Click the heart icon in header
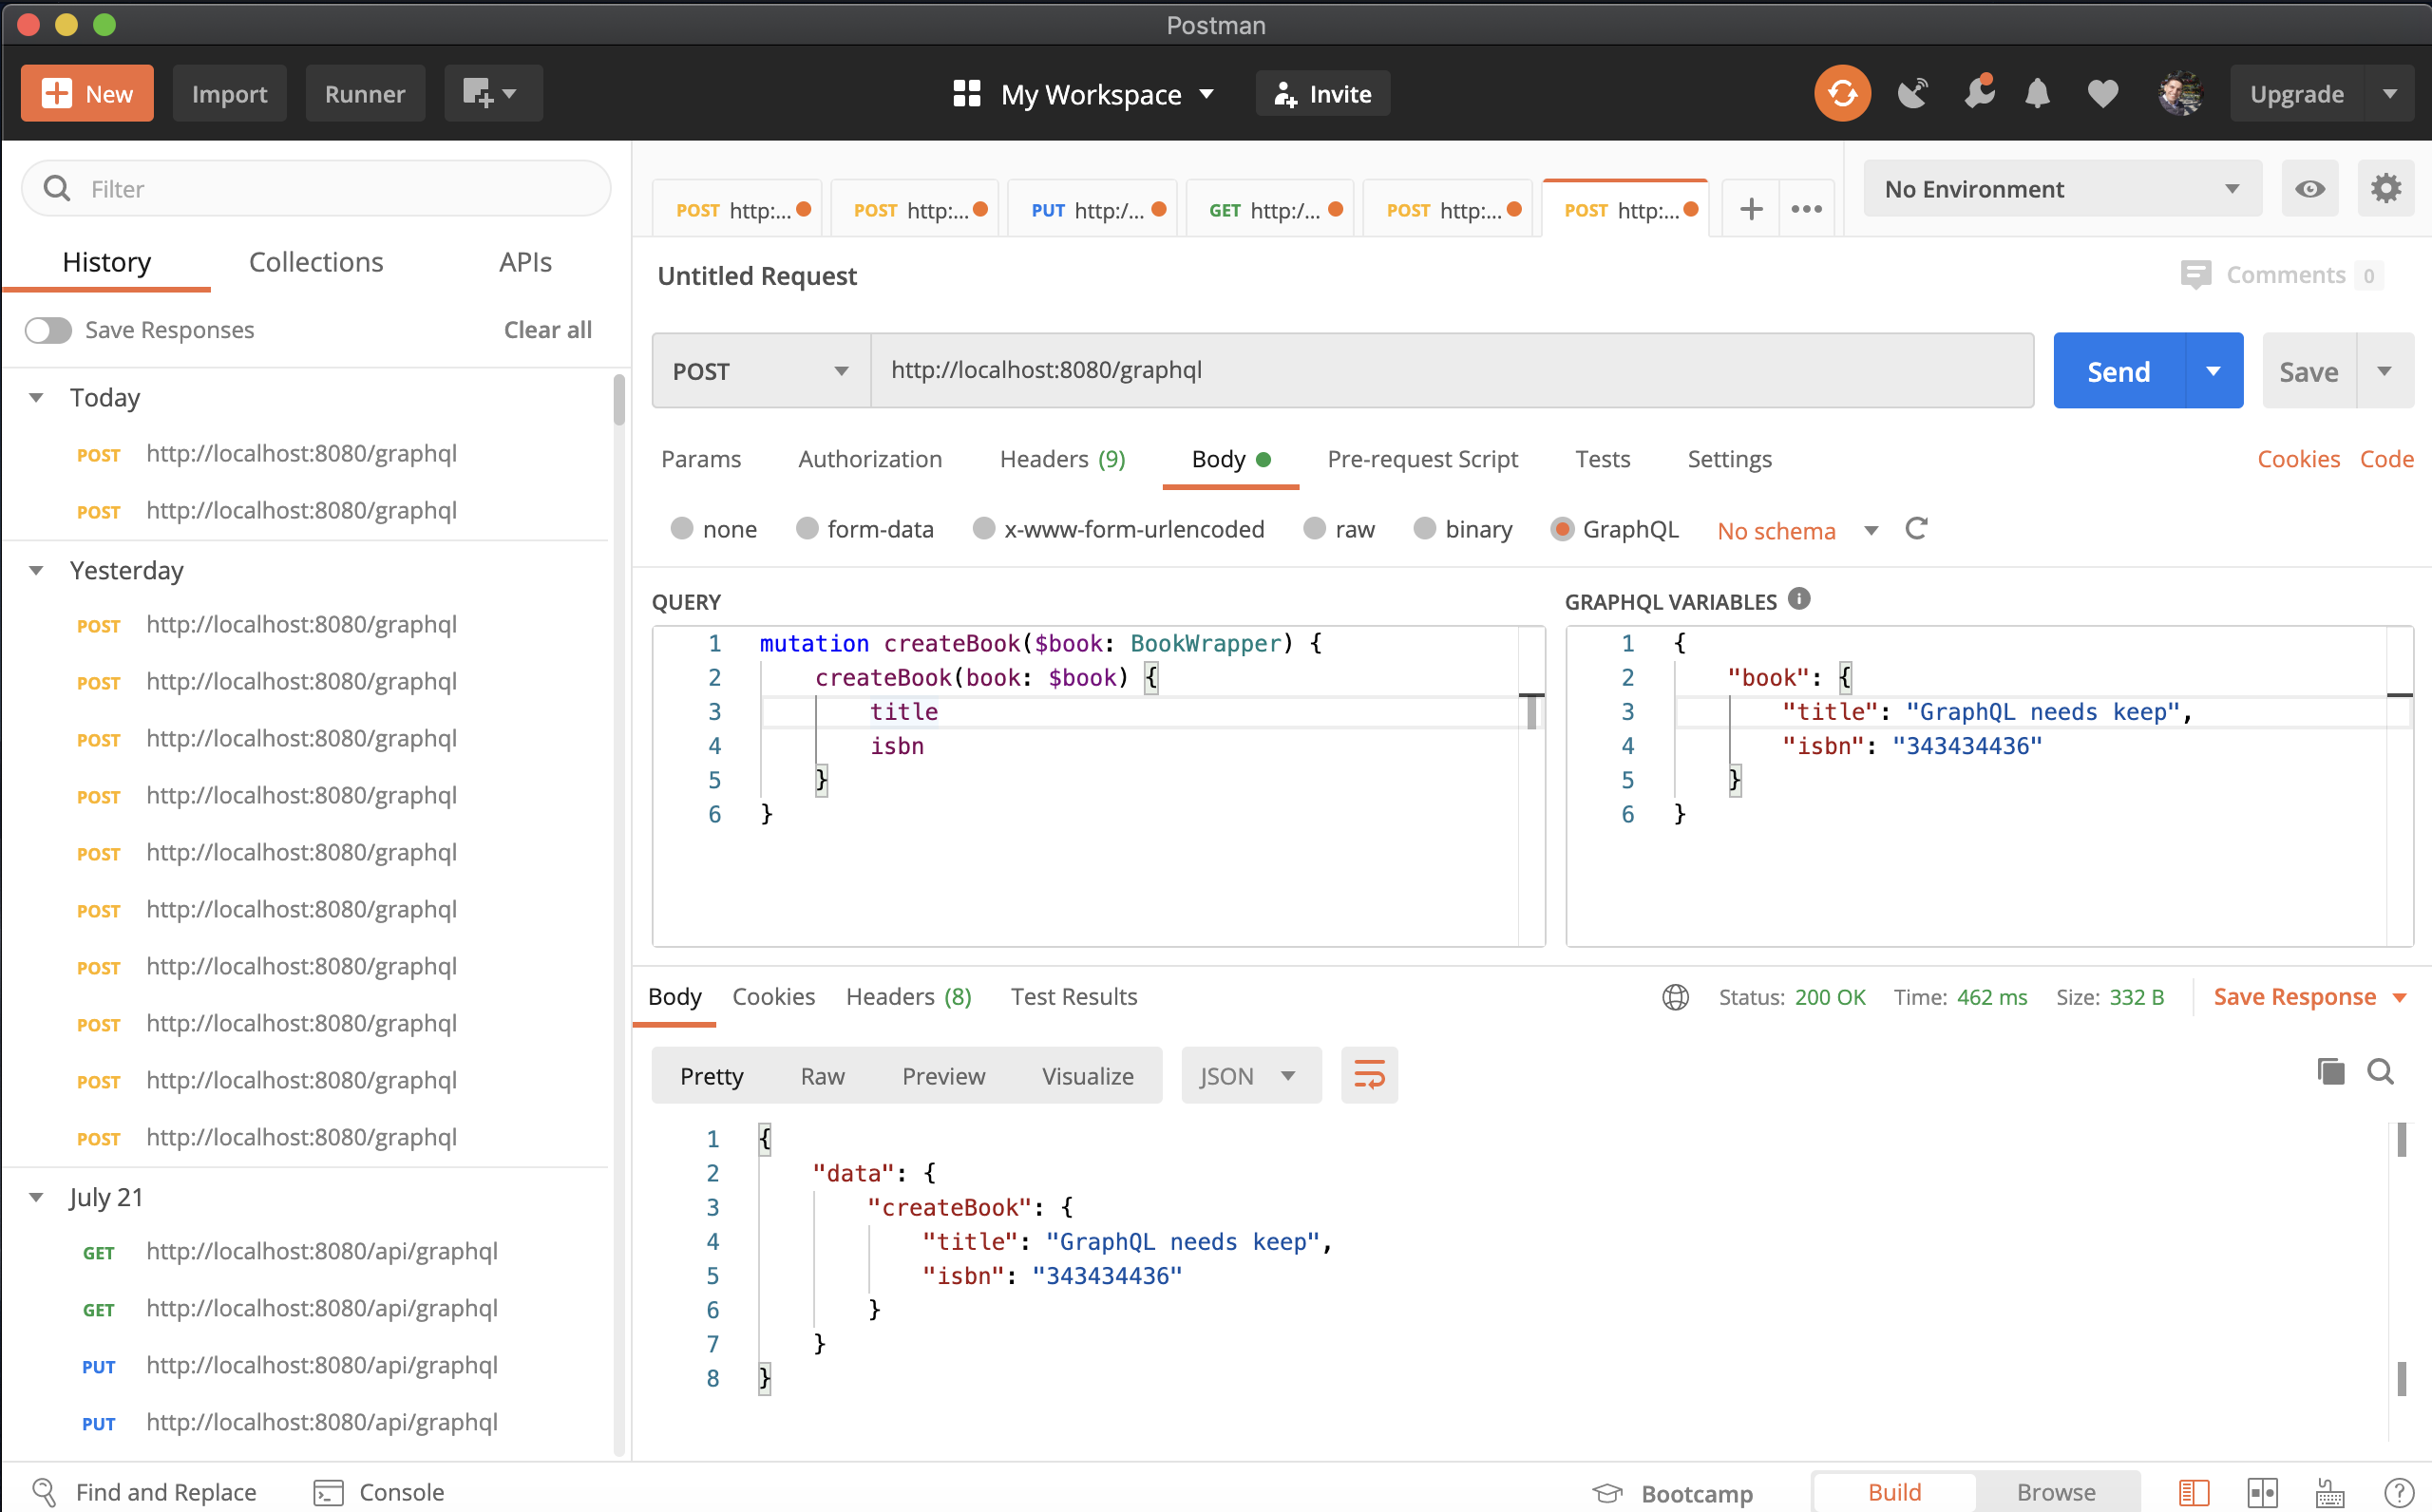The height and width of the screenshot is (1512, 2432). [2103, 94]
